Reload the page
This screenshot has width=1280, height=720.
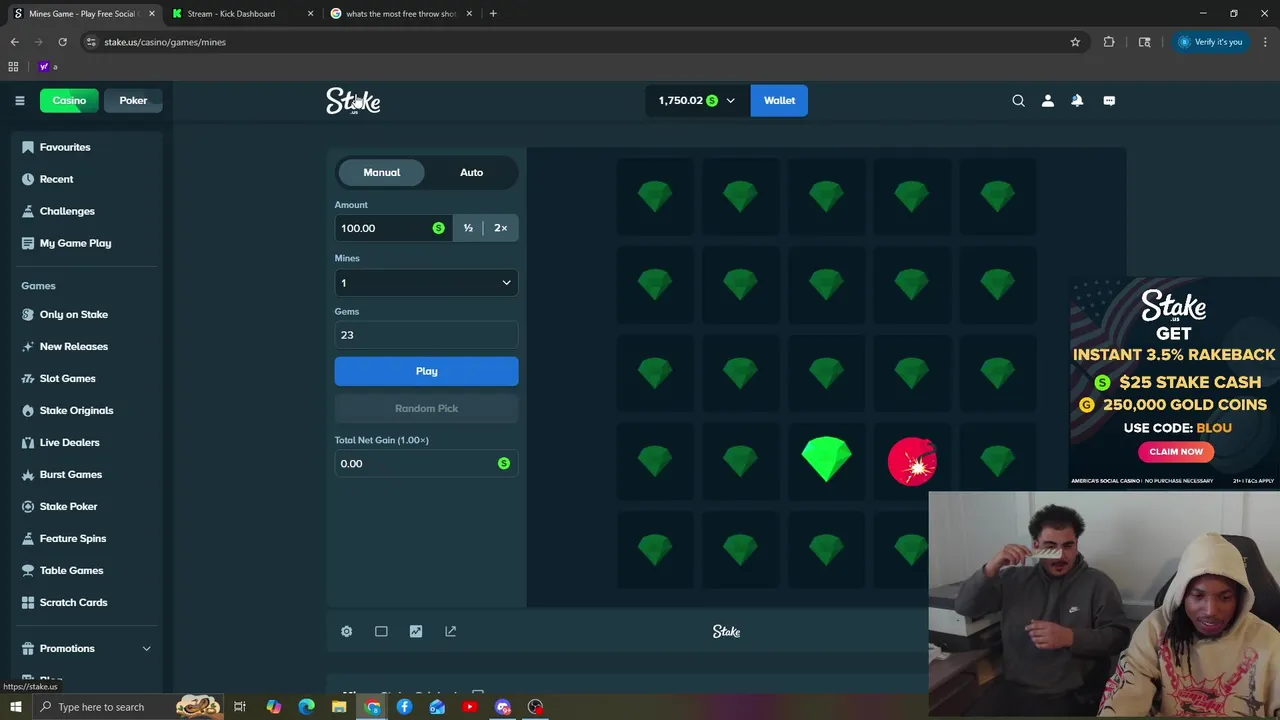click(x=62, y=42)
